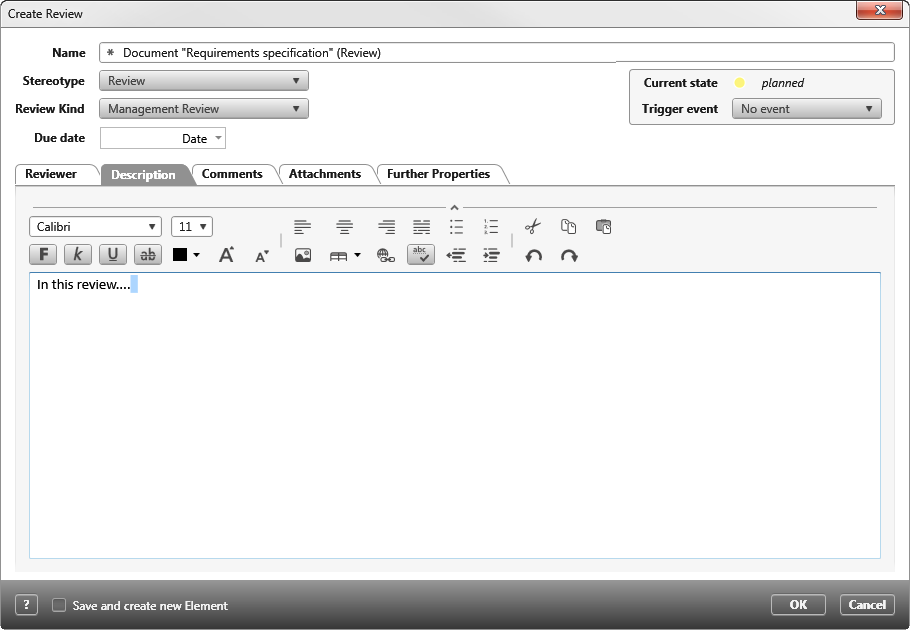
Task: Click the cut scissors icon
Action: tap(532, 227)
